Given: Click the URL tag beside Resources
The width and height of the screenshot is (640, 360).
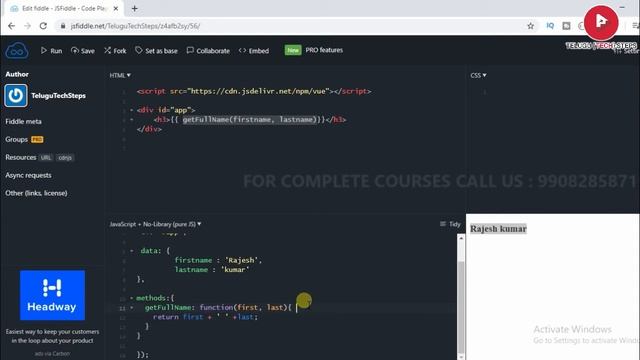Looking at the screenshot, I should click(x=46, y=158).
